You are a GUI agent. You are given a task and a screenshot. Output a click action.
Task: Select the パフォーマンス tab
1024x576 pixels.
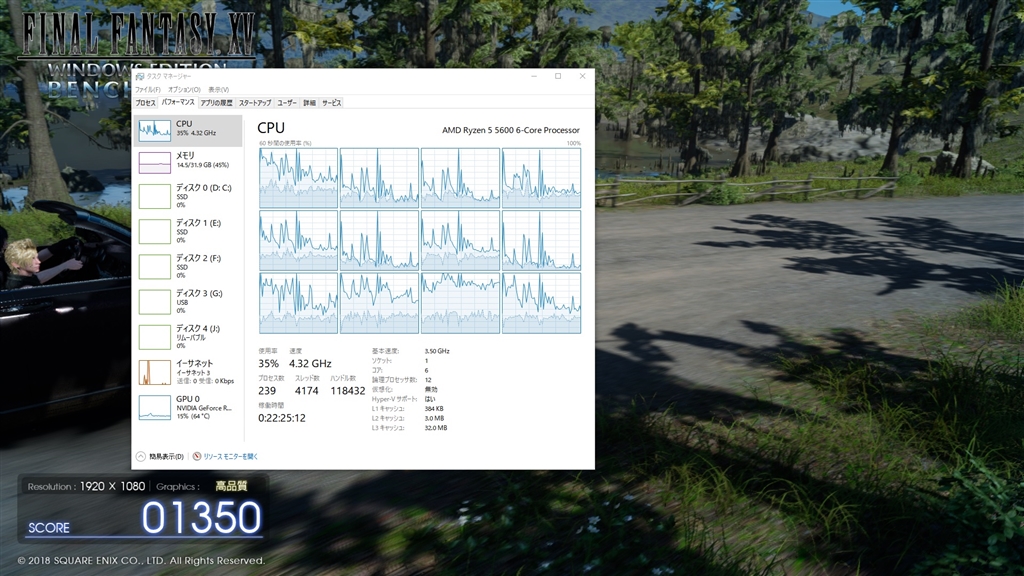tap(178, 103)
